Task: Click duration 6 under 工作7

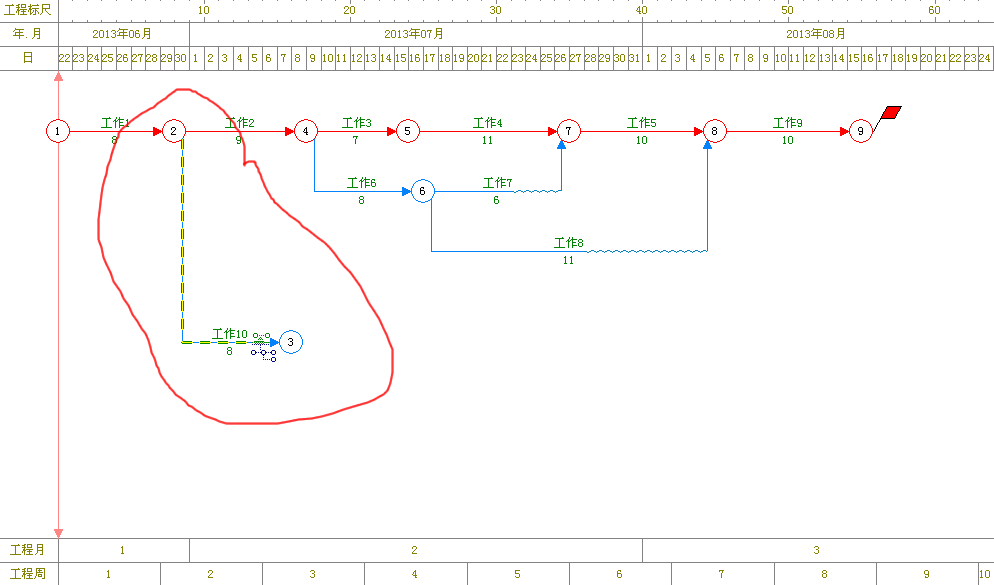Action: tap(496, 200)
